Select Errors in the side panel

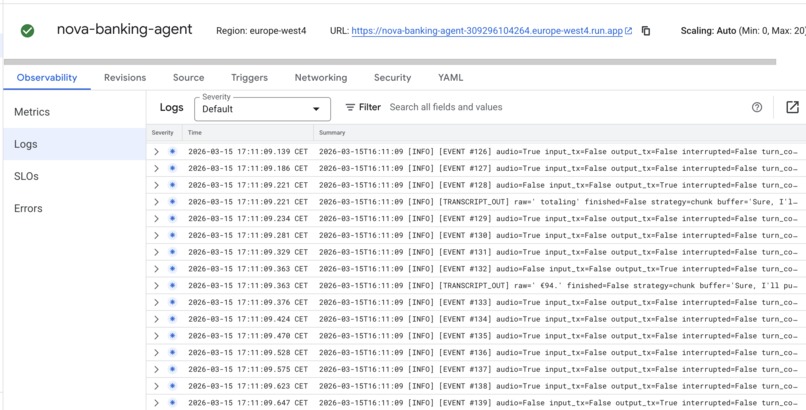point(75,209)
